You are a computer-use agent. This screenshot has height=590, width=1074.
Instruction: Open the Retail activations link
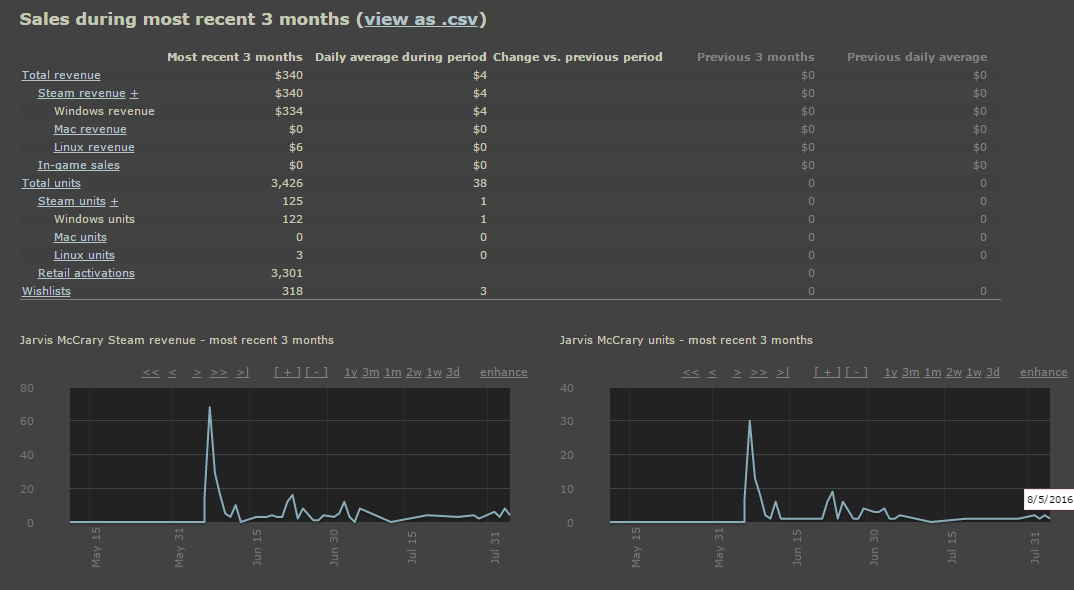click(x=86, y=273)
